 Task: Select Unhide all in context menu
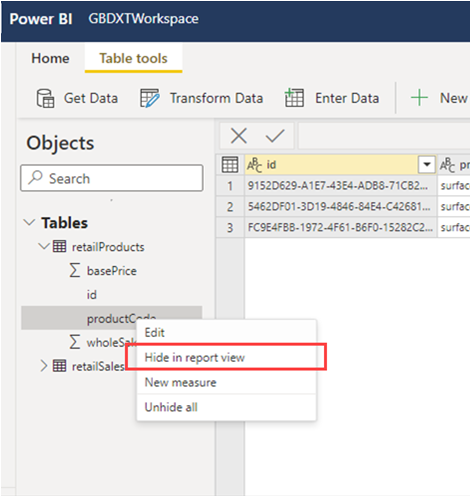click(x=226, y=407)
